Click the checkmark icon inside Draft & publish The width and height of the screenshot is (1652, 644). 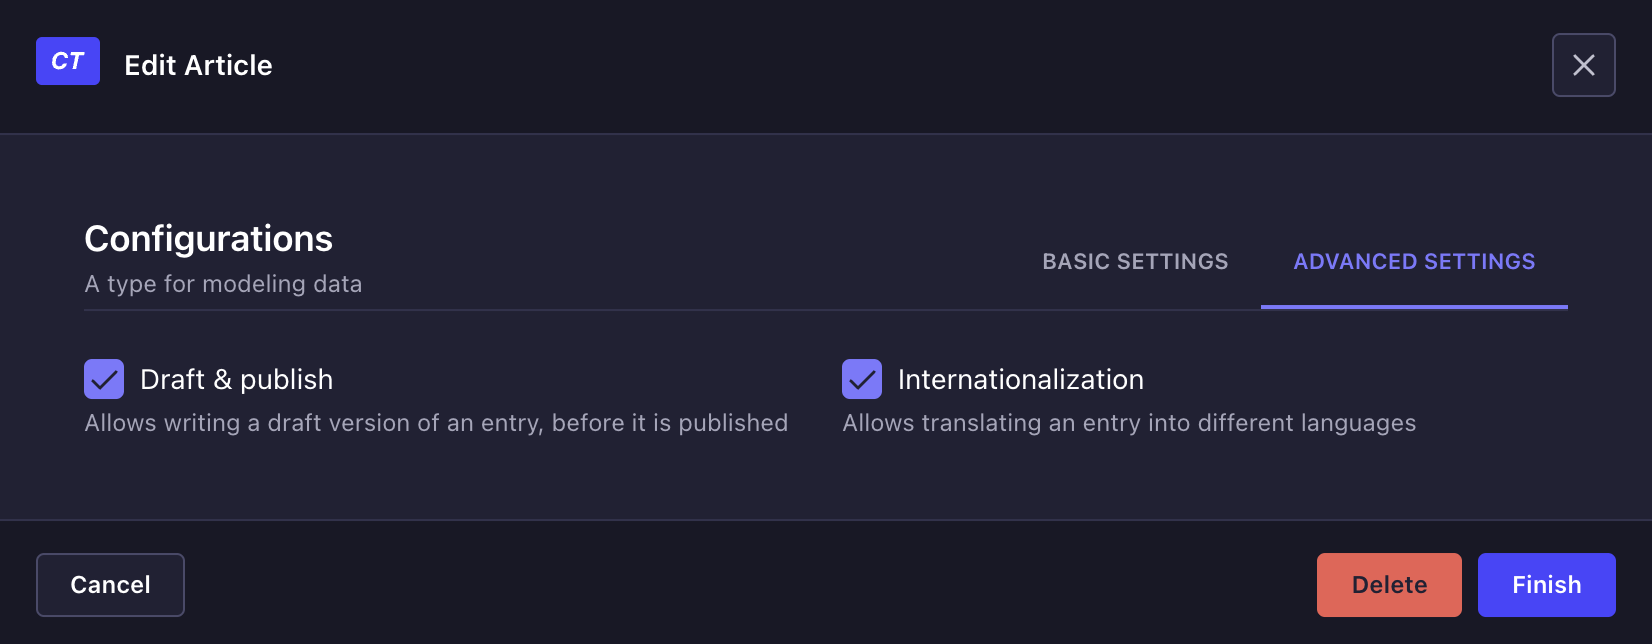(103, 379)
